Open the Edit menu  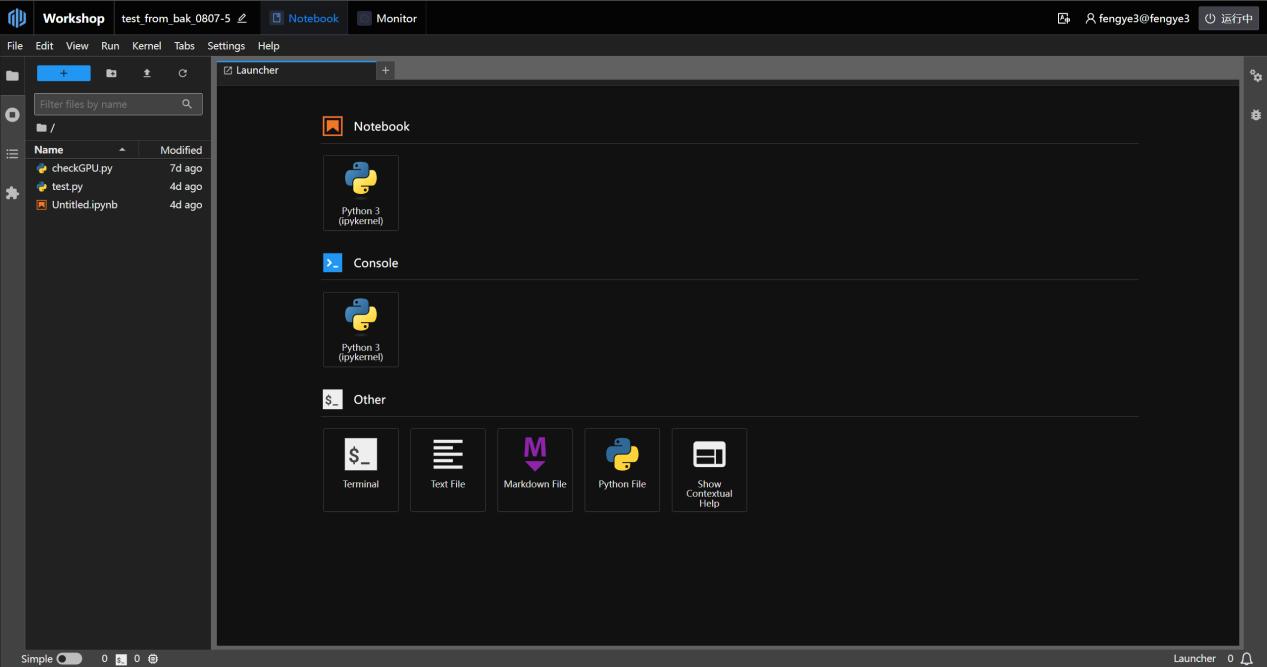click(x=44, y=46)
